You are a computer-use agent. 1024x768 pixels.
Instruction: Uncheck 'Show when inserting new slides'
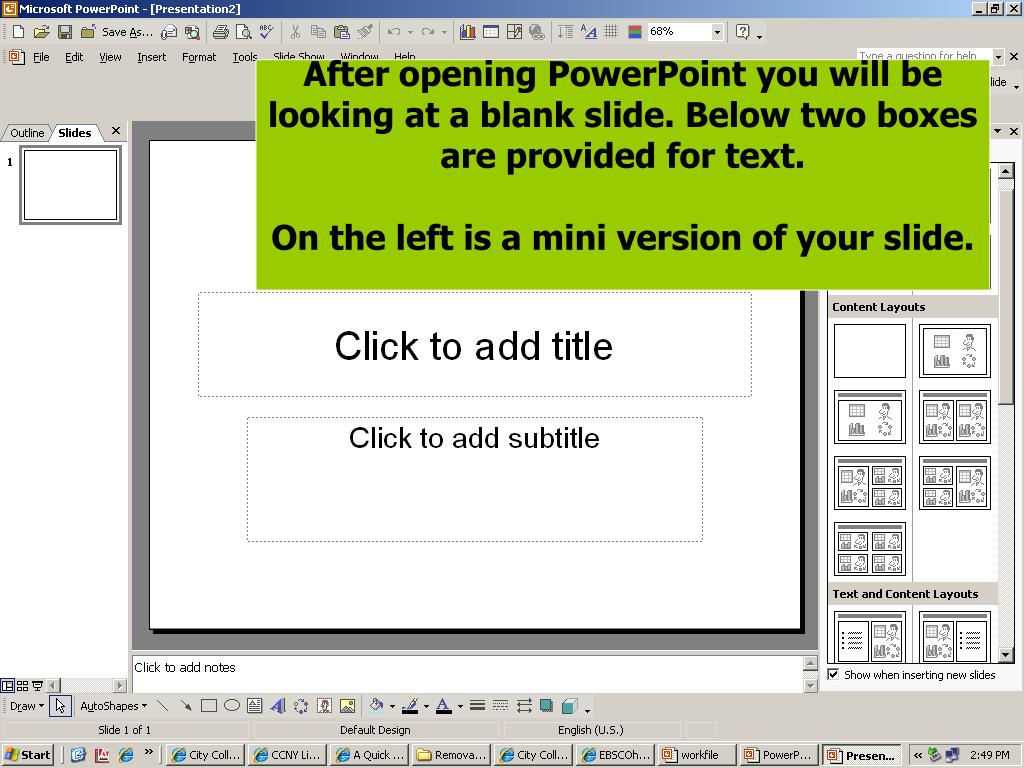click(833, 675)
